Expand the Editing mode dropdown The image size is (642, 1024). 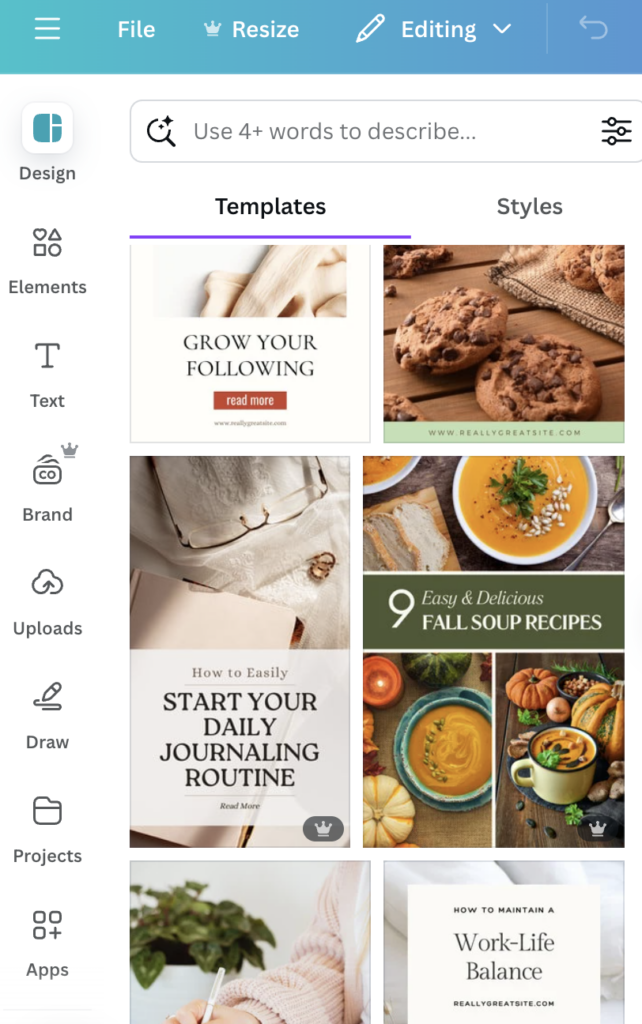[434, 29]
